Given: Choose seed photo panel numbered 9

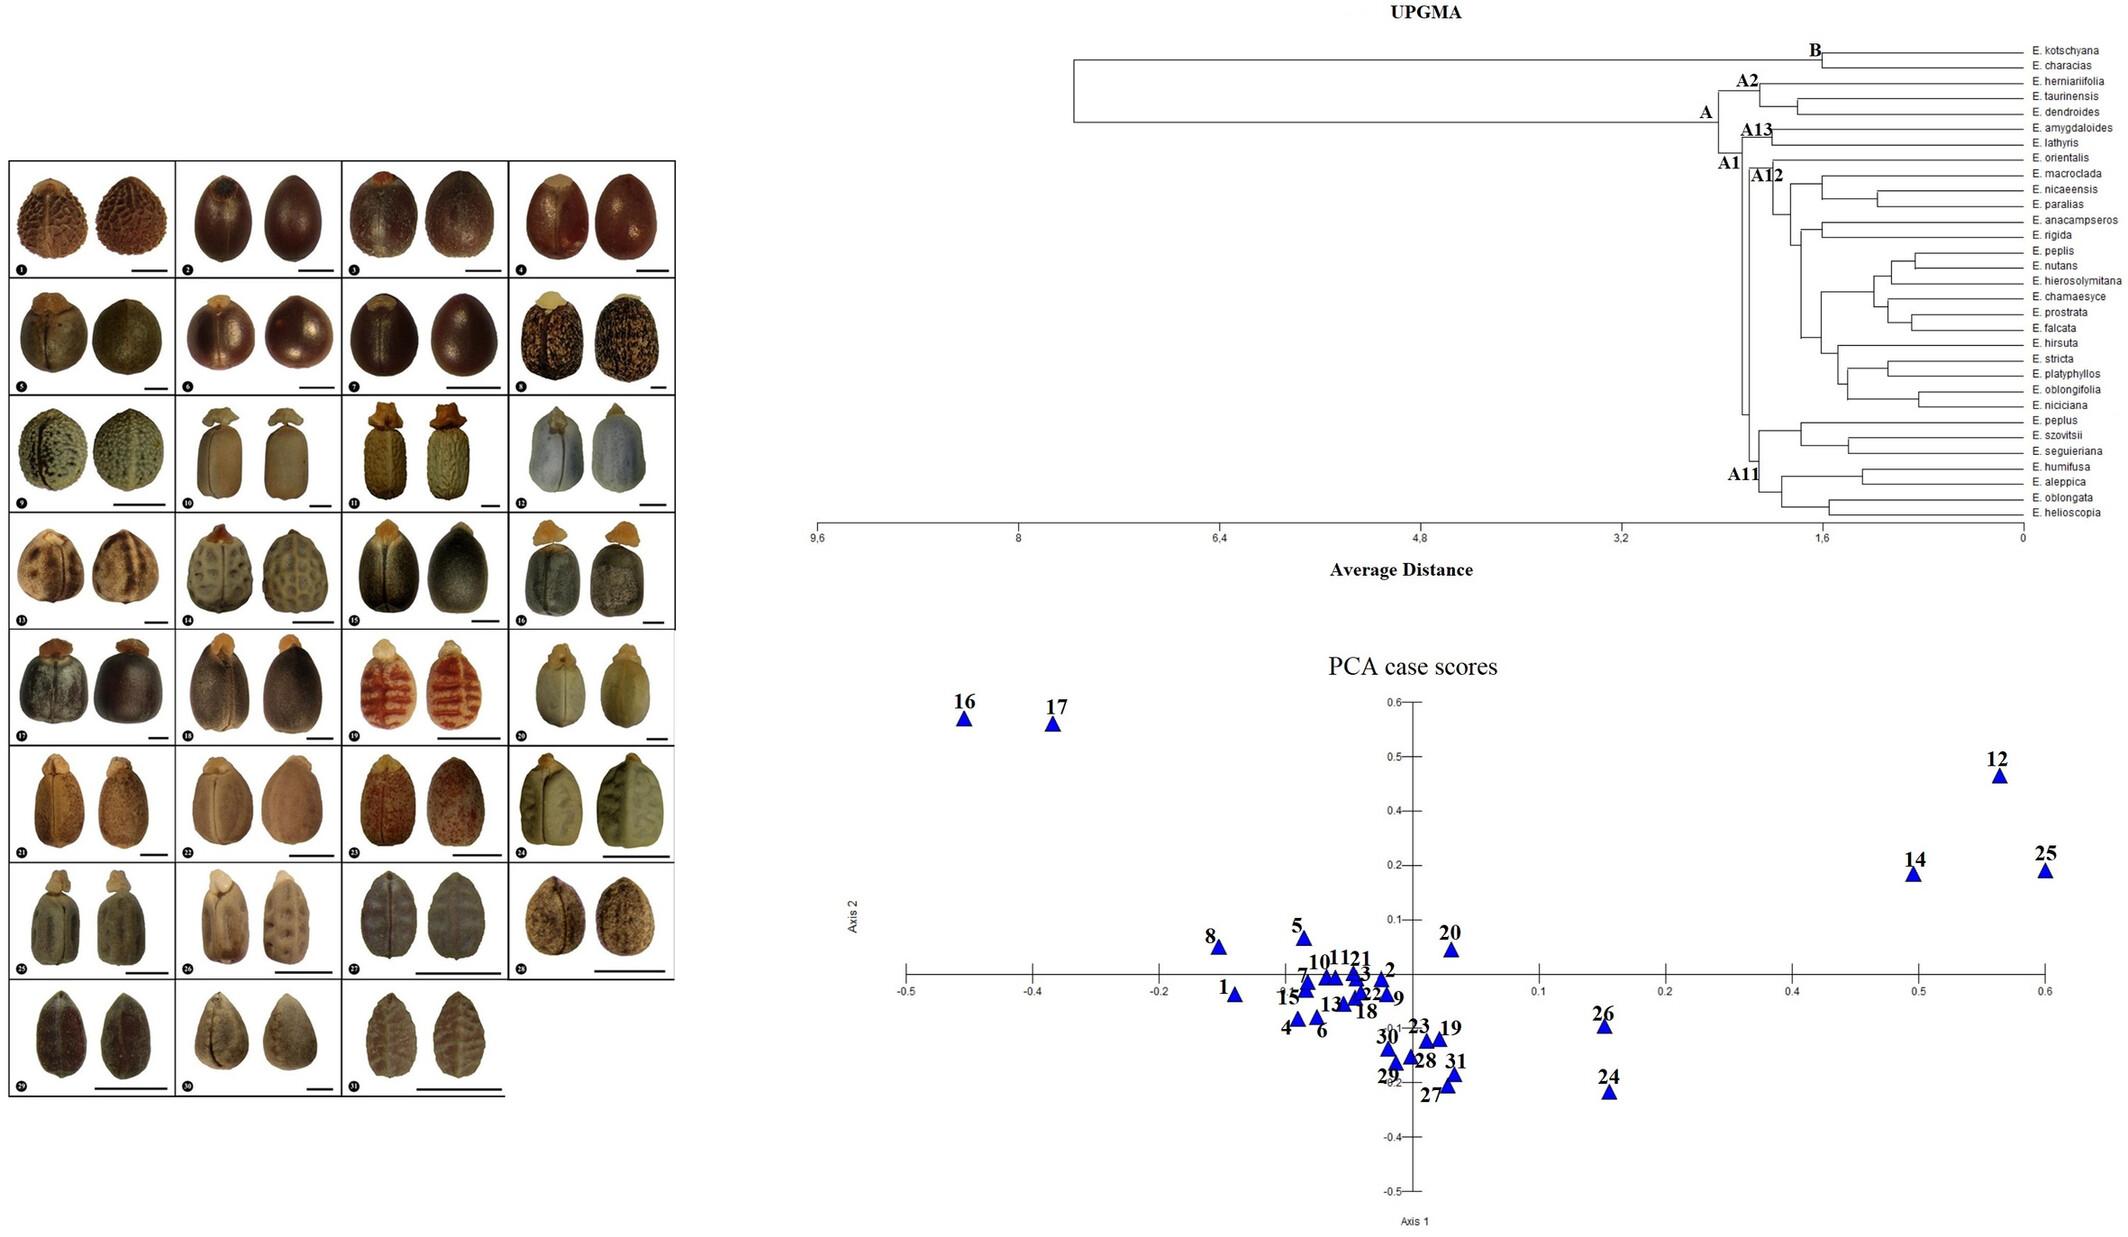Looking at the screenshot, I should coord(92,453).
